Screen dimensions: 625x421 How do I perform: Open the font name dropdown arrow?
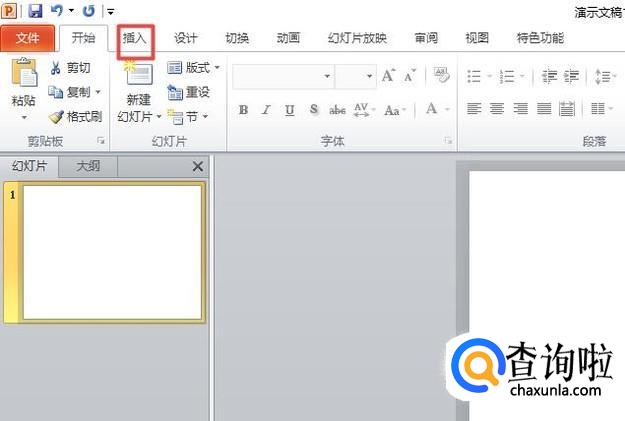(x=327, y=76)
